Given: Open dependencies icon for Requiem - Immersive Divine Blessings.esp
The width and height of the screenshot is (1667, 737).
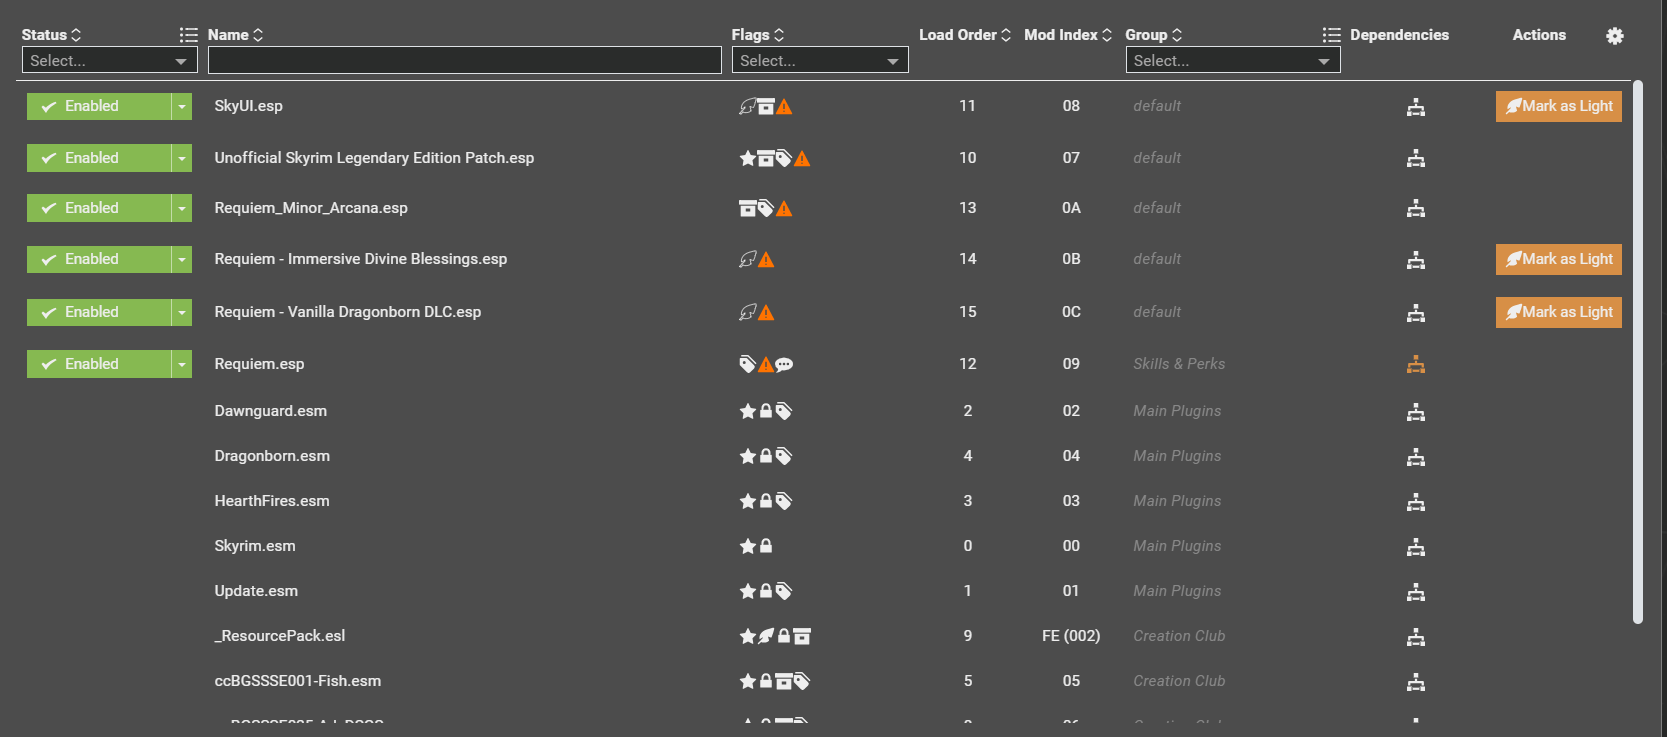Looking at the screenshot, I should tap(1415, 260).
